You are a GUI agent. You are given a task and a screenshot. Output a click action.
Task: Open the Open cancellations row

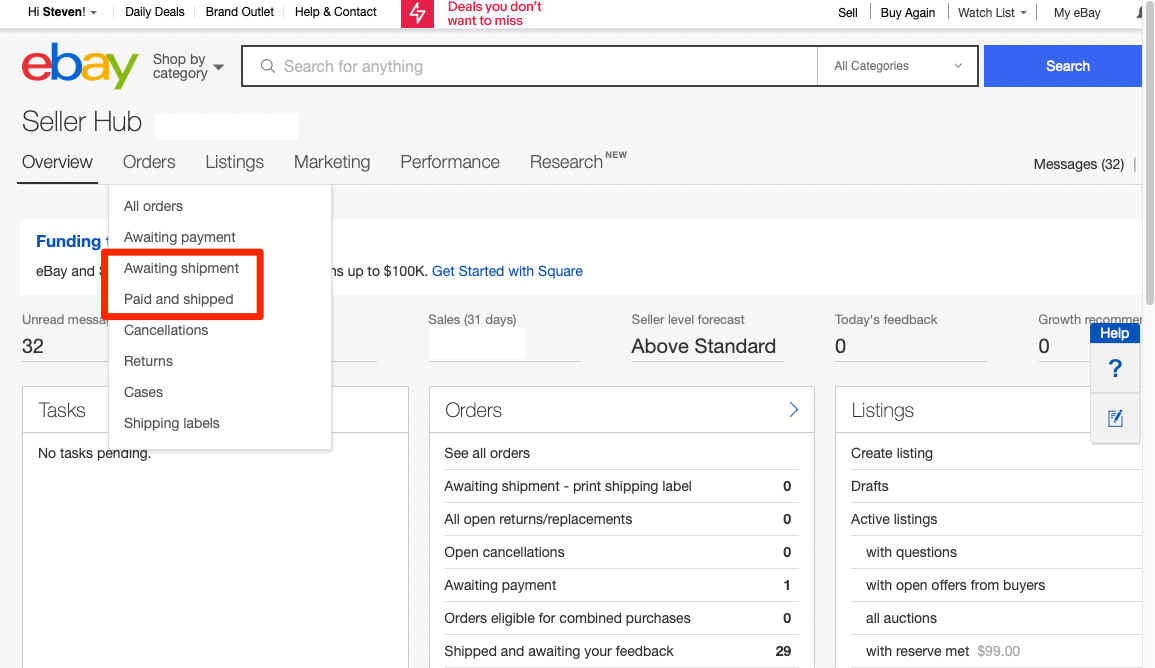pos(621,552)
